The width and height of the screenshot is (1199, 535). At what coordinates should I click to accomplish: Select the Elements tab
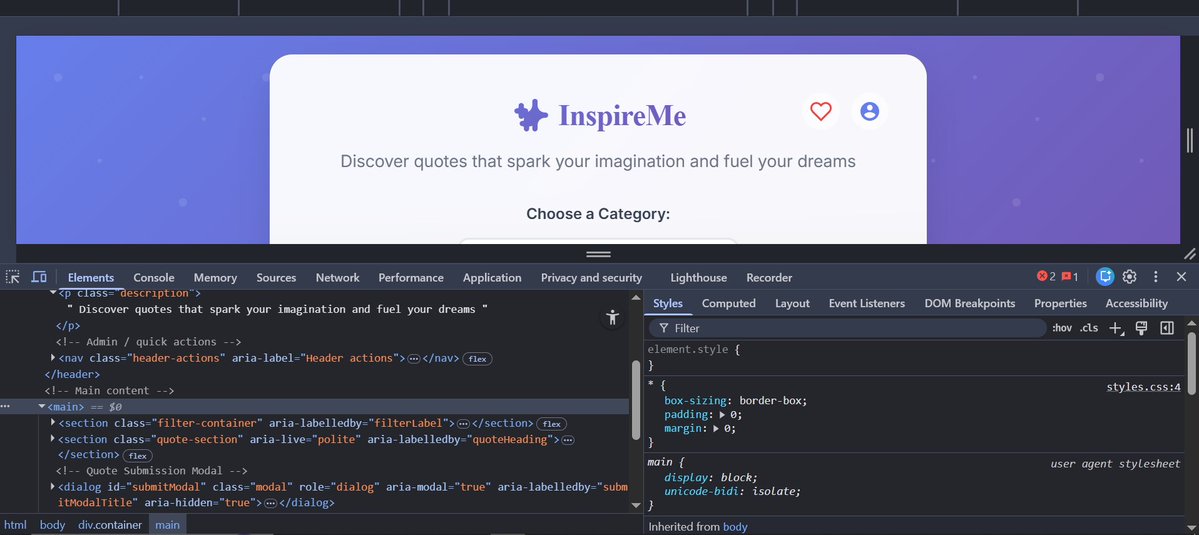90,277
